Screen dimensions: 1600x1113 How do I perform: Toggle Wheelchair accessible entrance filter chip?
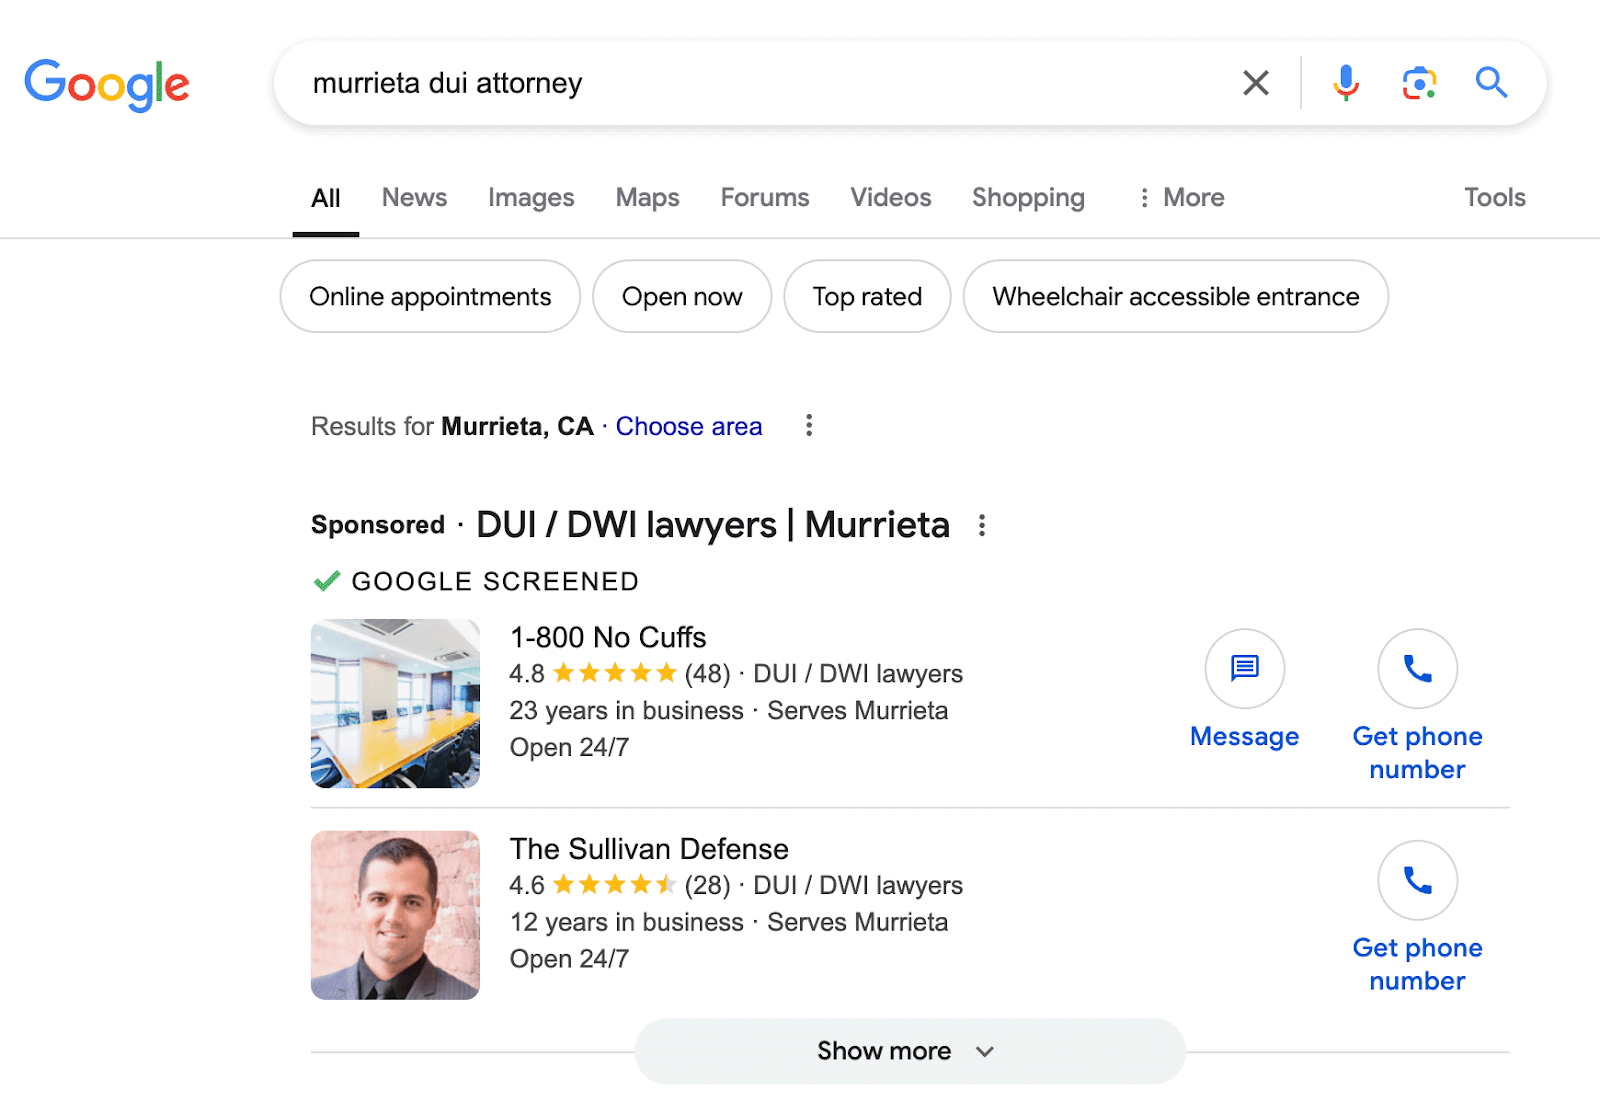click(1176, 296)
